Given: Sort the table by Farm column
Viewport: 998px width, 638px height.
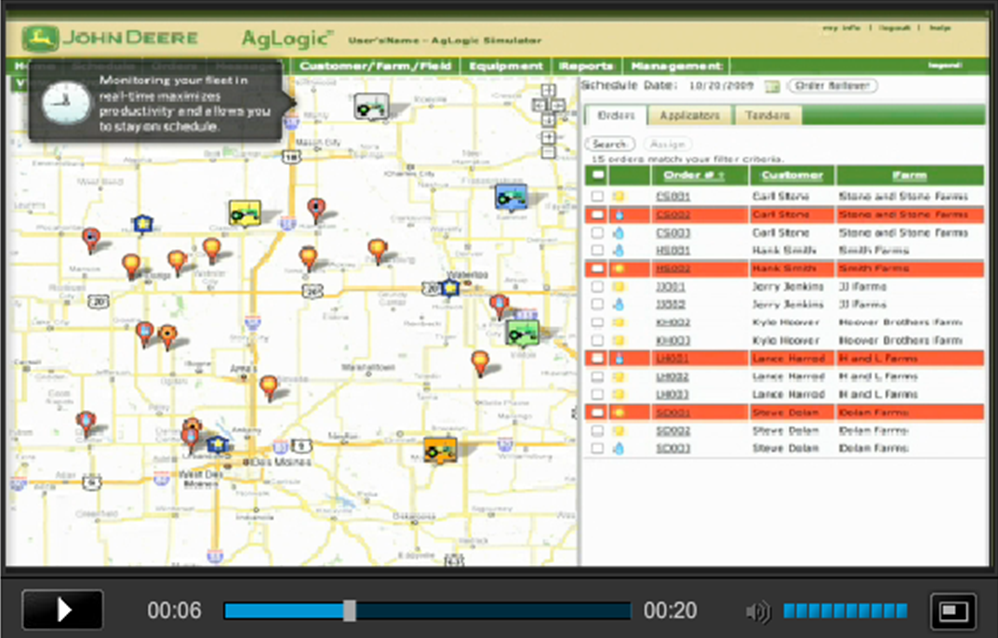Looking at the screenshot, I should (x=910, y=175).
